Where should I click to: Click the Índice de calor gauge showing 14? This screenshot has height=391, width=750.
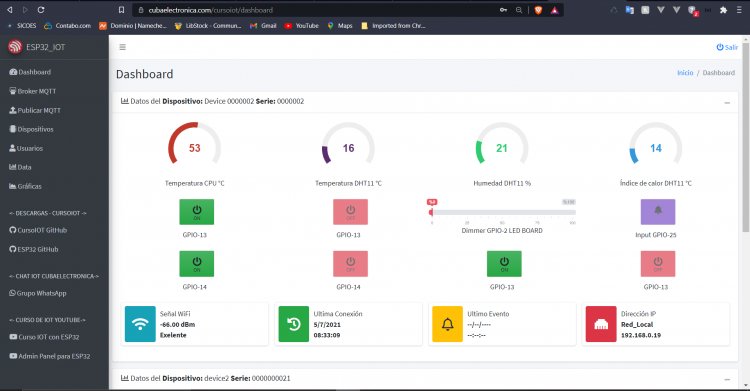656,145
